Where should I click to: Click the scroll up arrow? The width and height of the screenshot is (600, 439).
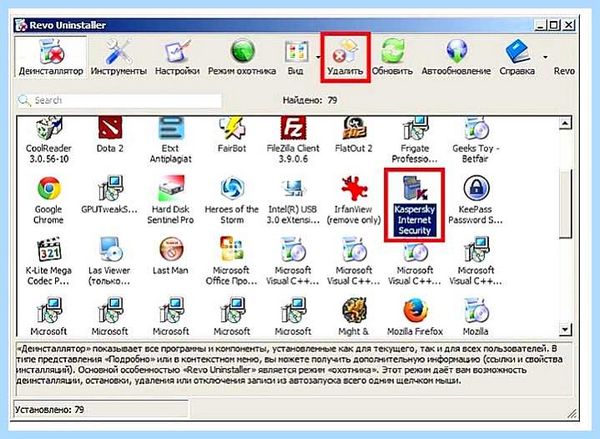tap(566, 123)
